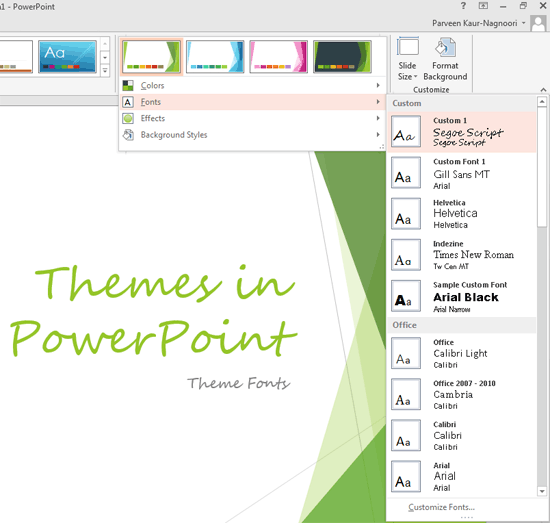This screenshot has width=550, height=523.
Task: Select the blue Aa theme thumbnail
Action: coord(67,56)
